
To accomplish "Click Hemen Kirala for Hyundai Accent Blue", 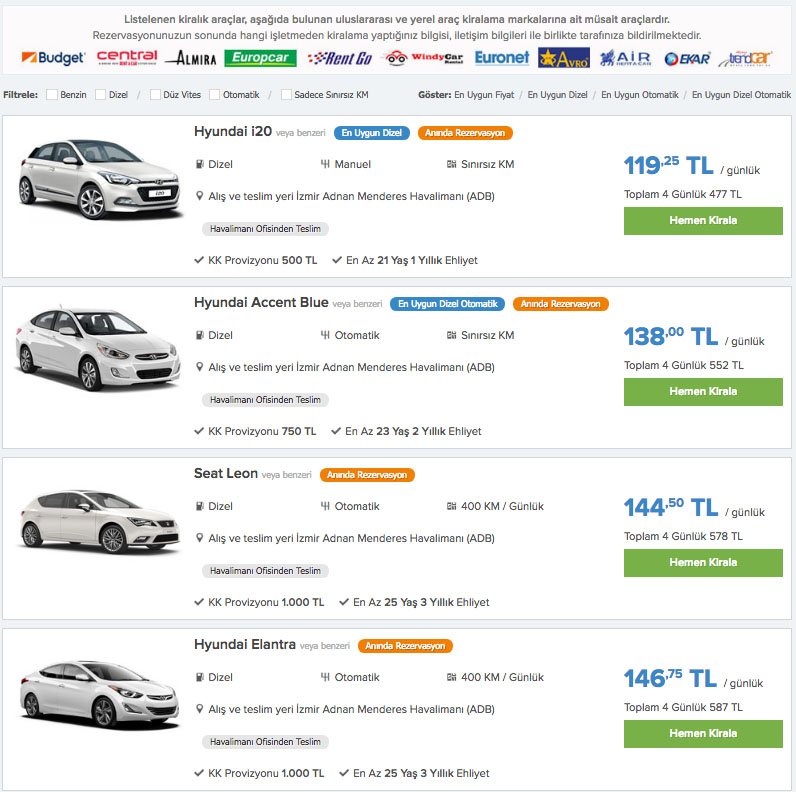I will click(x=703, y=392).
